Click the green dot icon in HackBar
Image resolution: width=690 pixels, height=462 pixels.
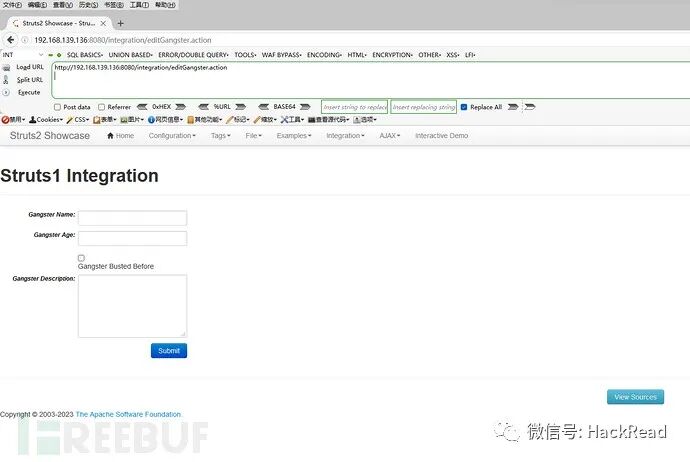(x=59, y=55)
